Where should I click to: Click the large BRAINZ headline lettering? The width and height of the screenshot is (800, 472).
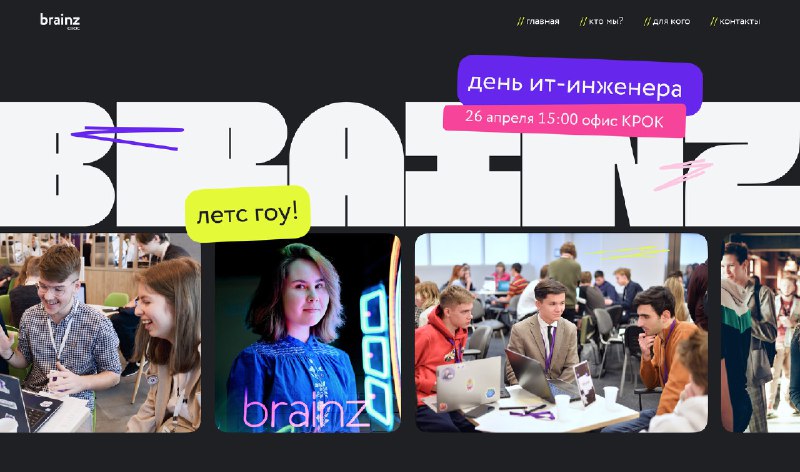click(x=400, y=163)
